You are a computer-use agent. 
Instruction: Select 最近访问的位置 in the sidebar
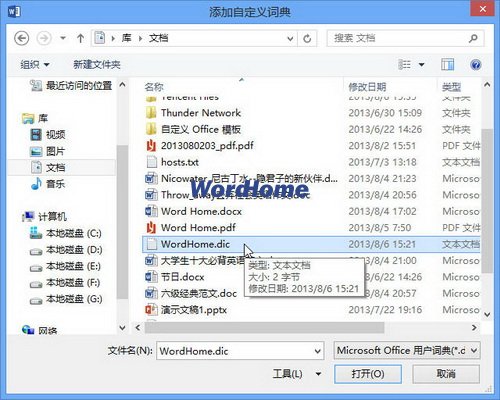coord(71,86)
